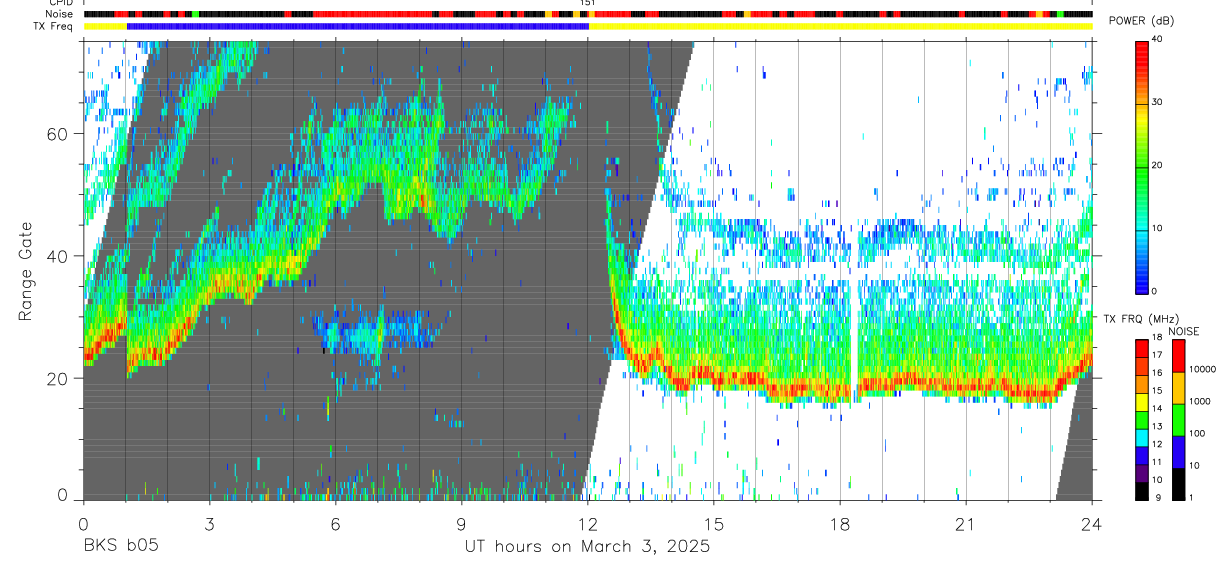Click the TX frequency color scale bar
Image resolution: width=1228 pixels, height=567 pixels.
tap(1141, 419)
